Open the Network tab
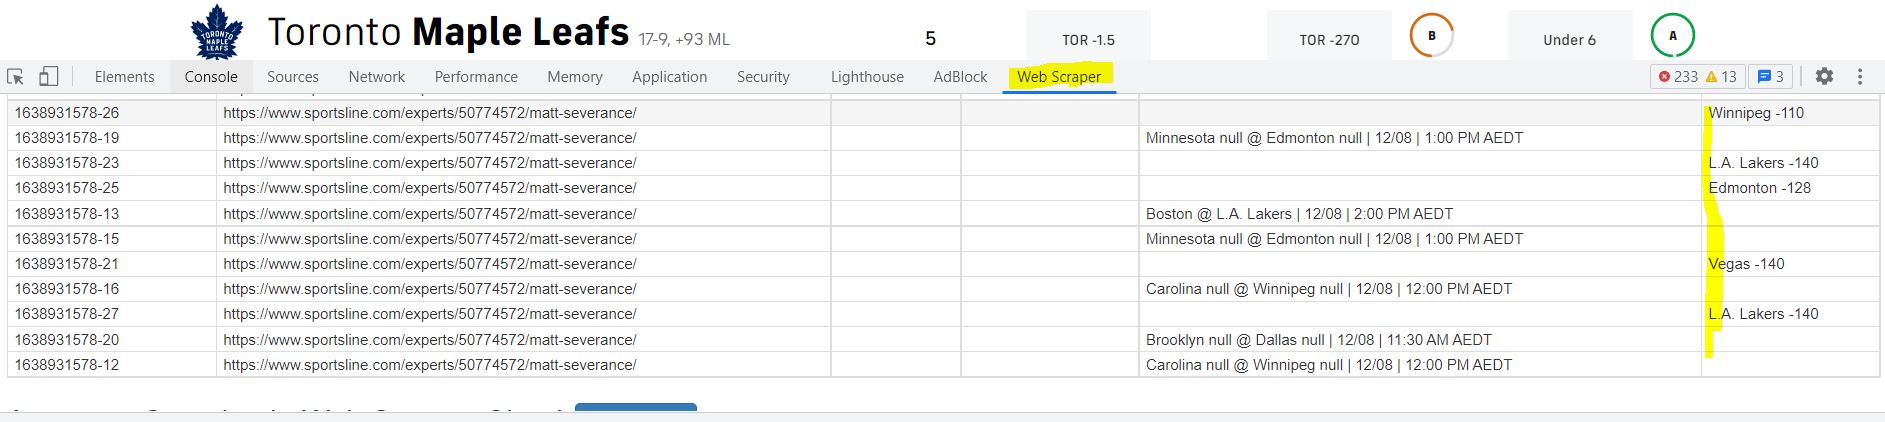 pos(377,76)
